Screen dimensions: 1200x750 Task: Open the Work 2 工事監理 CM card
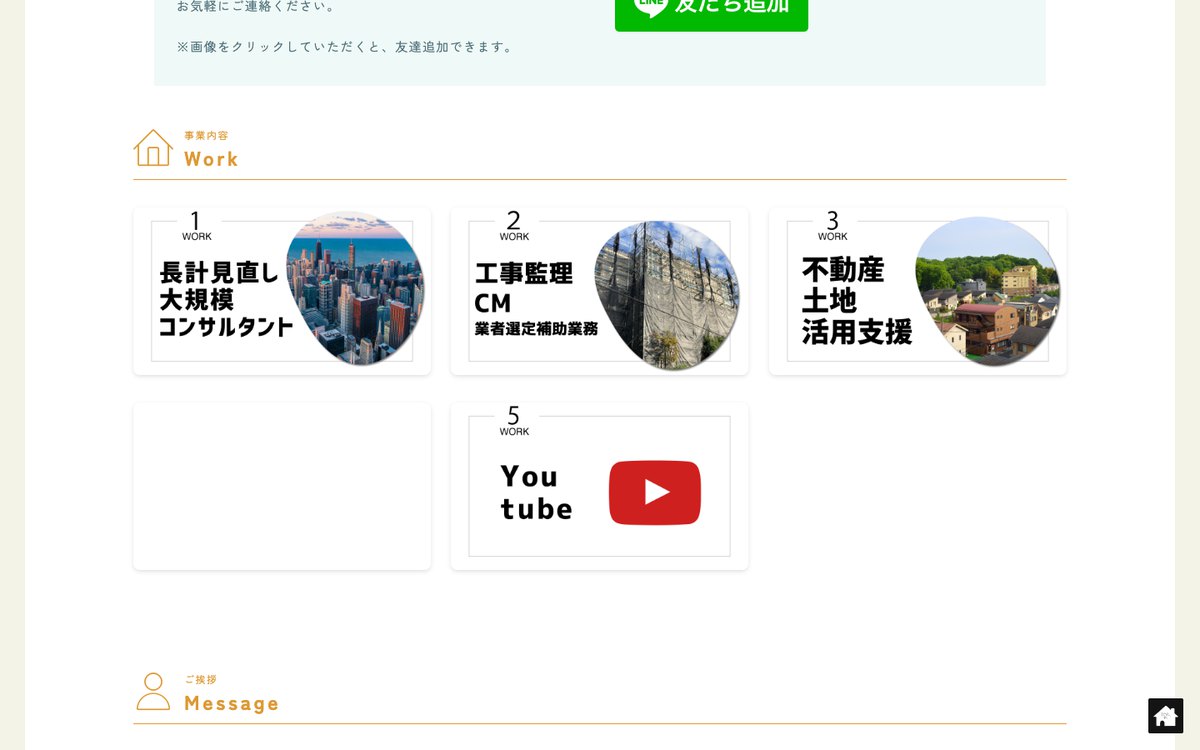coord(600,291)
